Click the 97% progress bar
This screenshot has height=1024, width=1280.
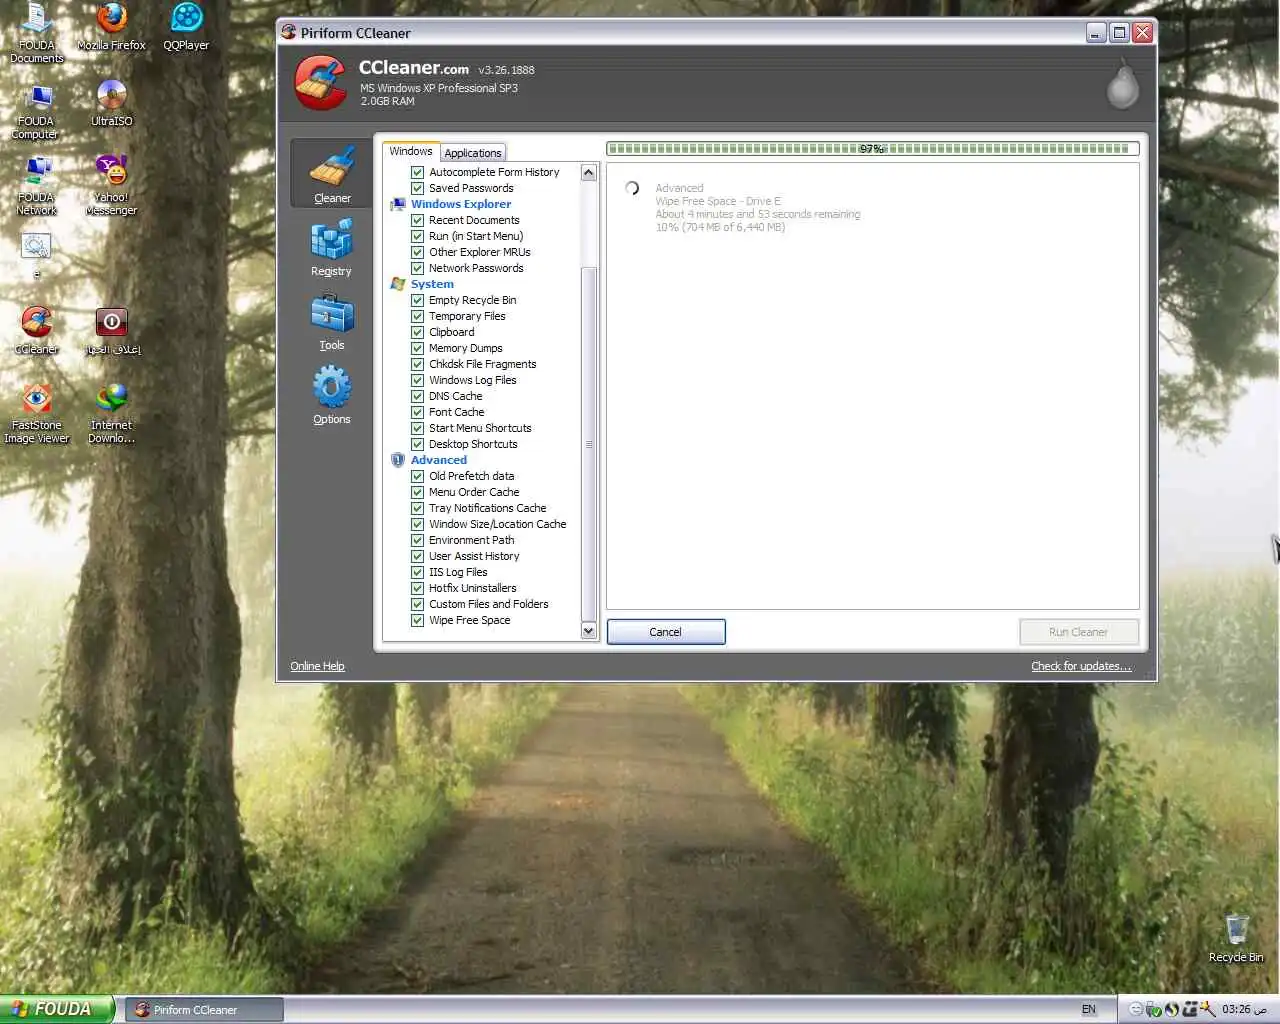pos(872,149)
